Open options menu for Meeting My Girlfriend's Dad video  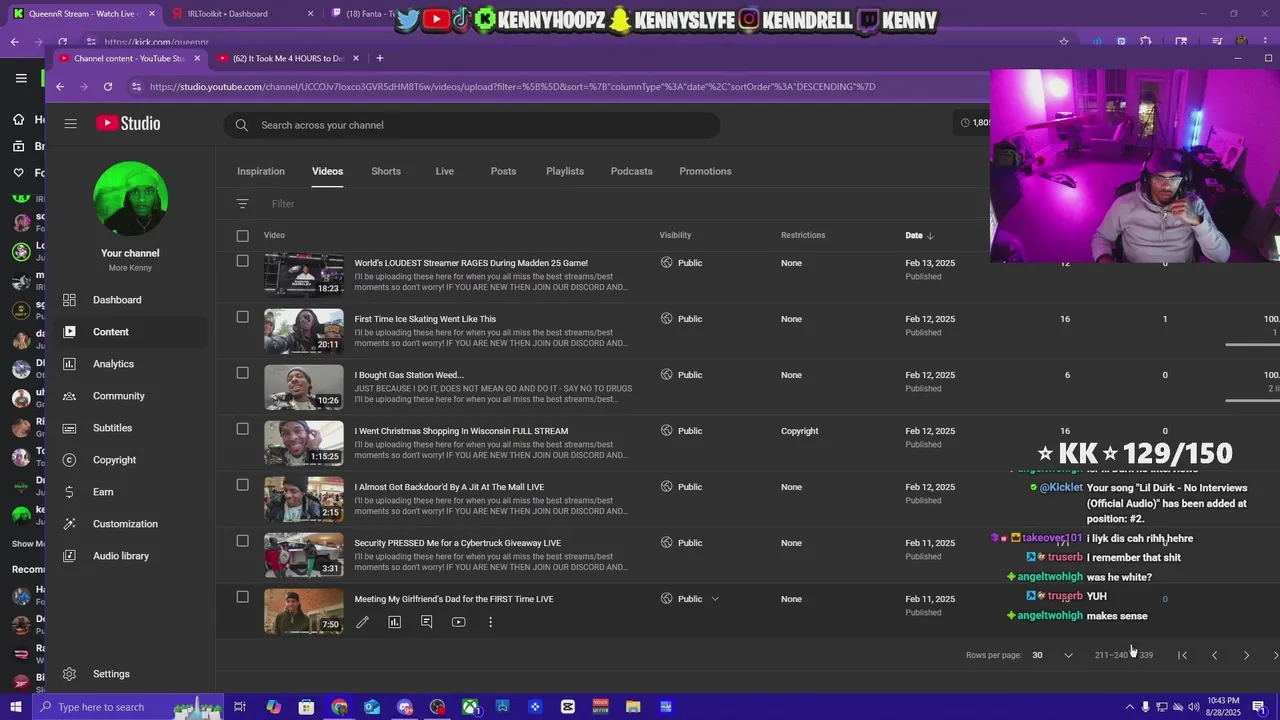[490, 622]
